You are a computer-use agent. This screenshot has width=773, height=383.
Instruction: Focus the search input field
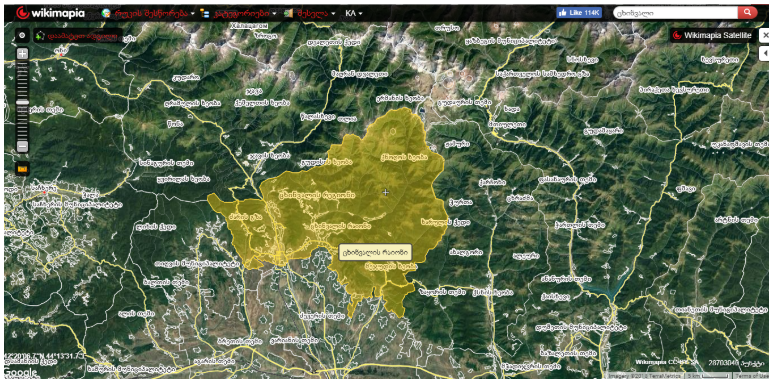click(675, 13)
